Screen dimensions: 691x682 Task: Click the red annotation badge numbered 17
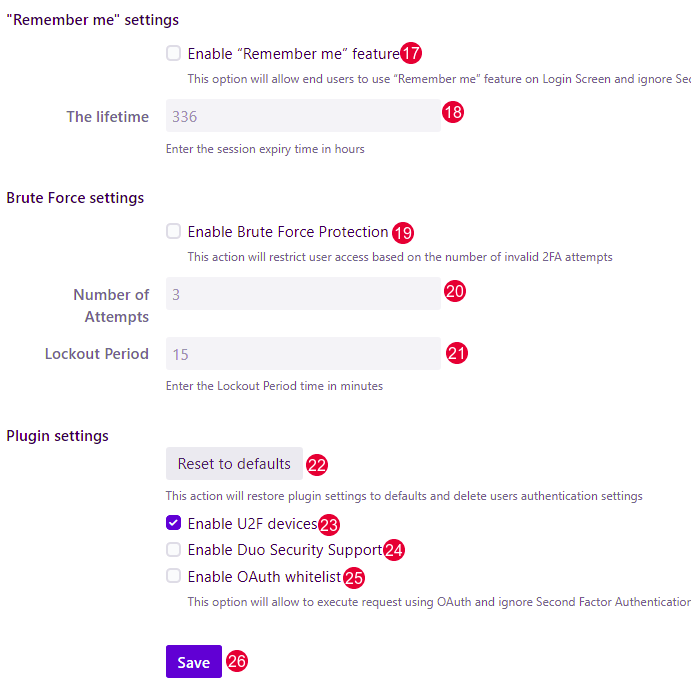coord(411,54)
